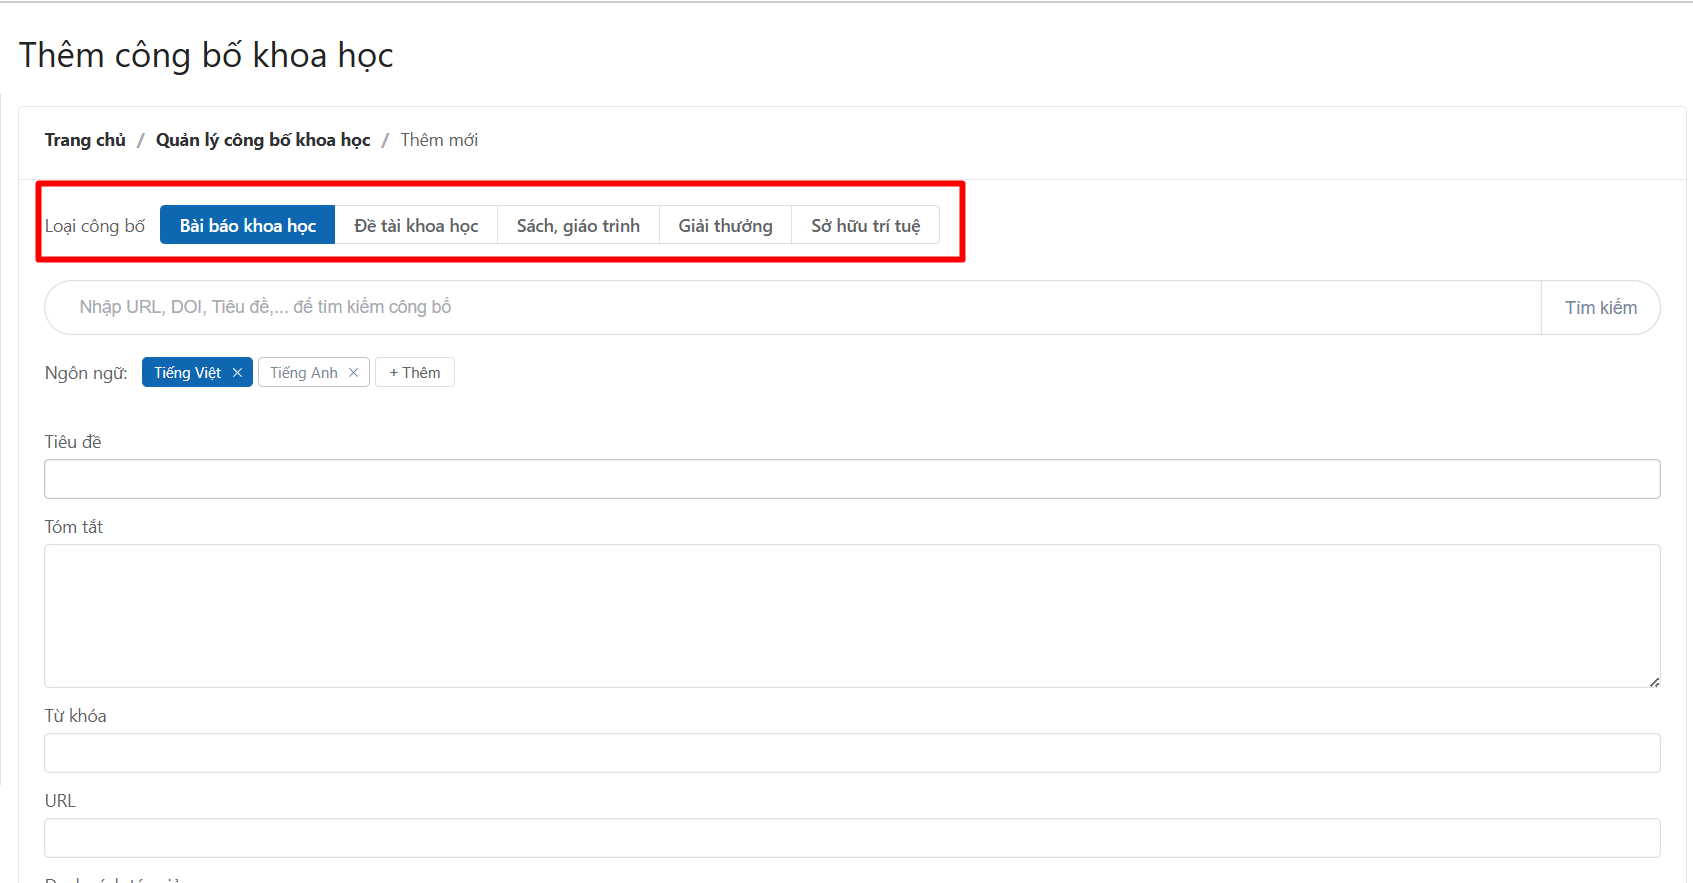Open the Sách, giáo trình tab
Screen dimensions: 1693x883
(x=578, y=226)
